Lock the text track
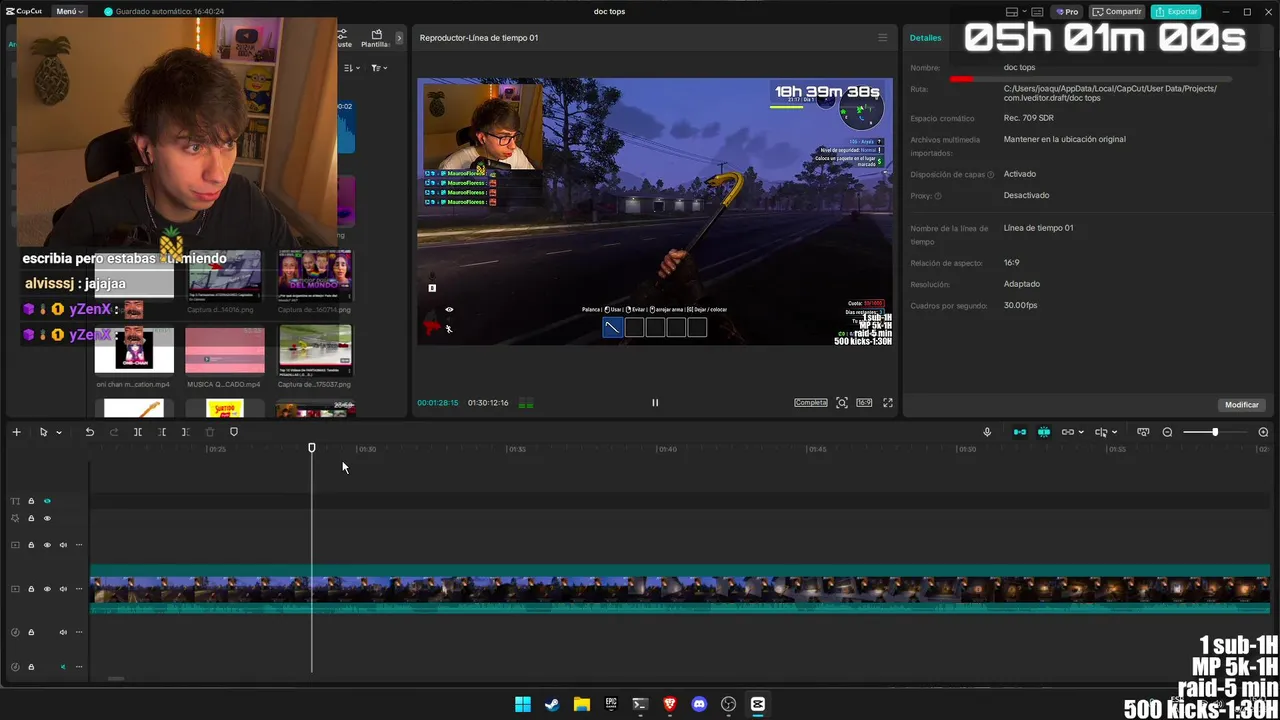 31,501
